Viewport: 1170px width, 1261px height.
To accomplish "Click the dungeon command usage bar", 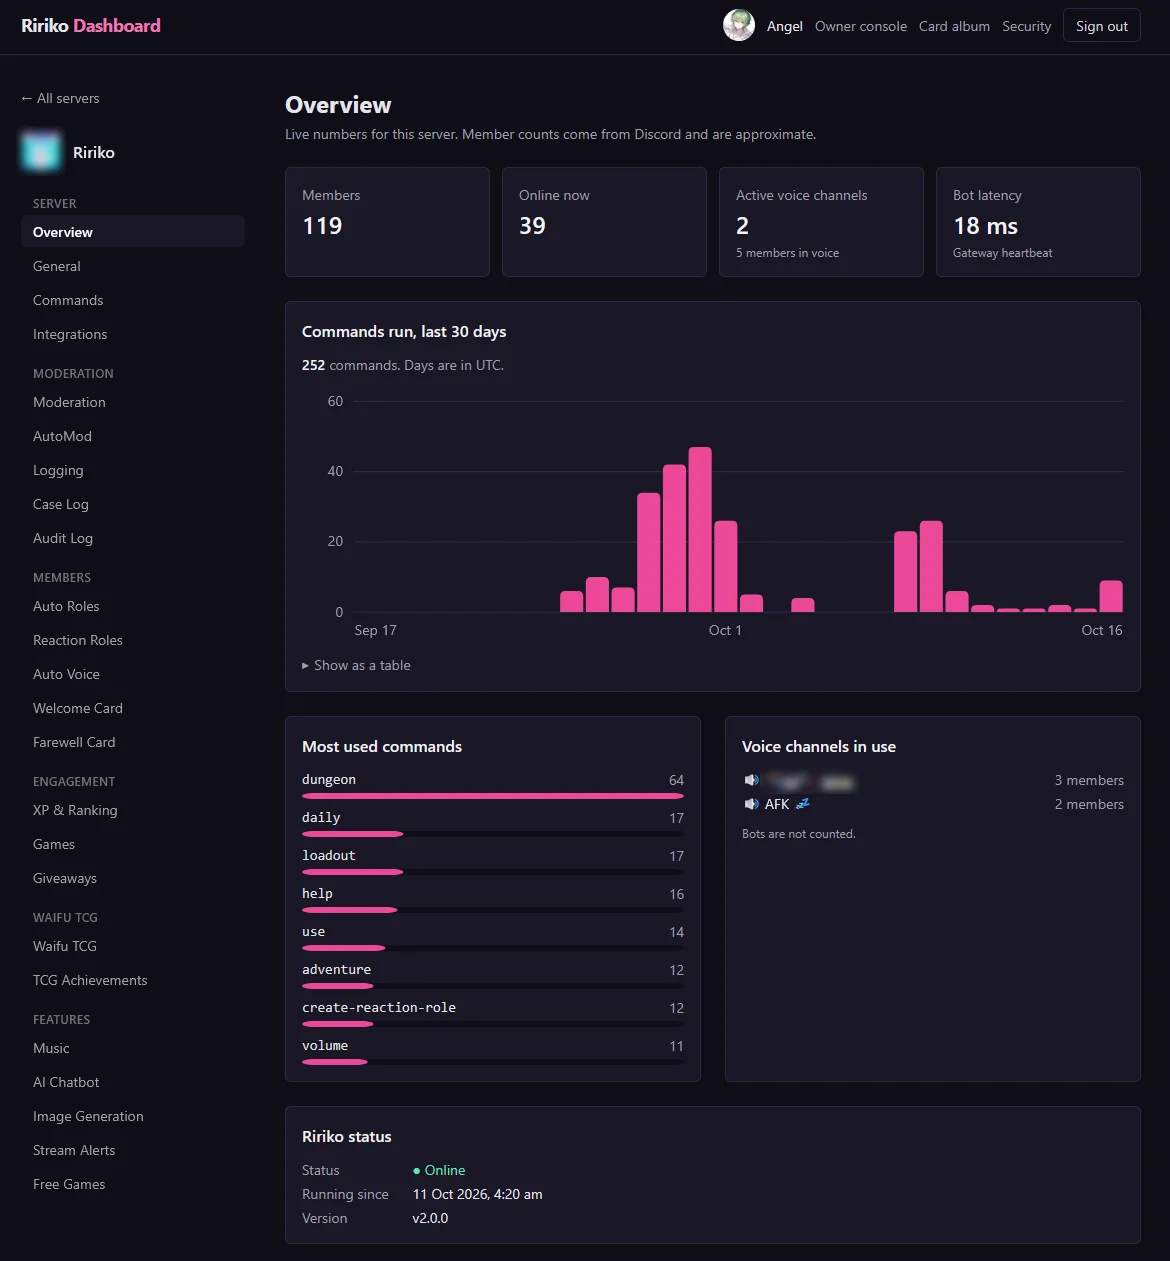I will 493,796.
